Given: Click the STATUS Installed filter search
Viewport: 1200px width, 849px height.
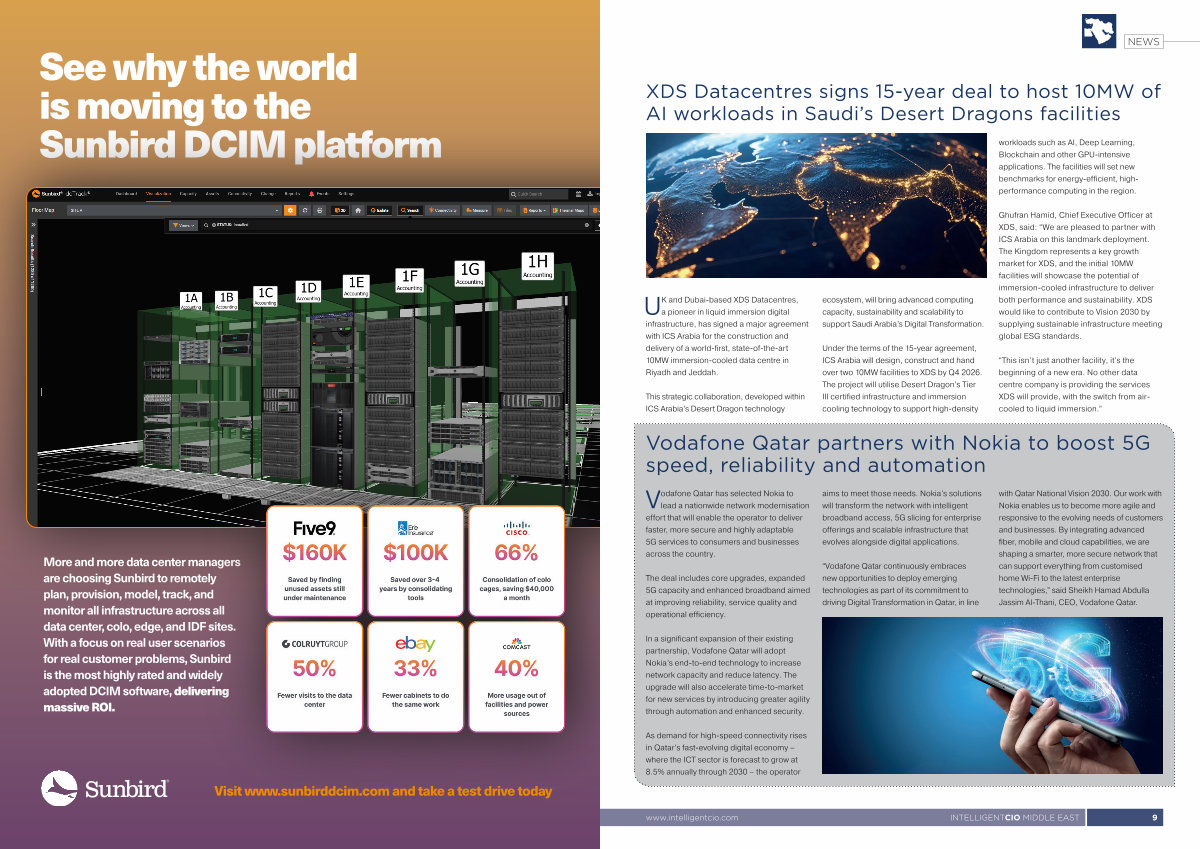Looking at the screenshot, I should pos(230,225).
